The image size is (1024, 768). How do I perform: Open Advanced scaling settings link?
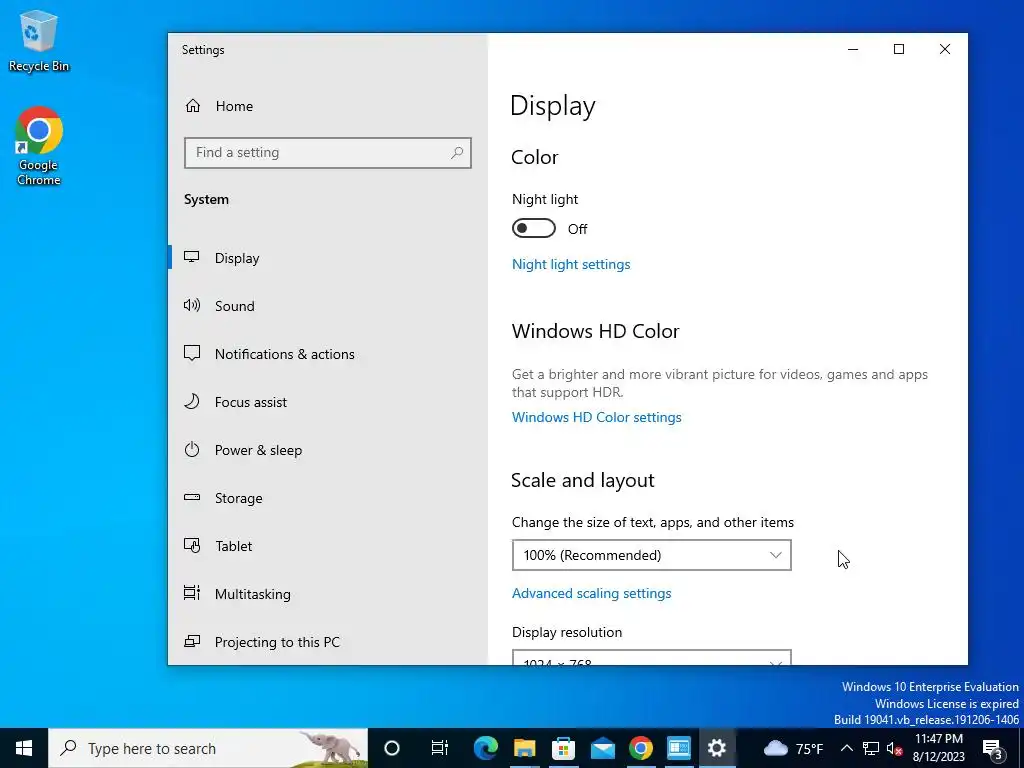591,593
